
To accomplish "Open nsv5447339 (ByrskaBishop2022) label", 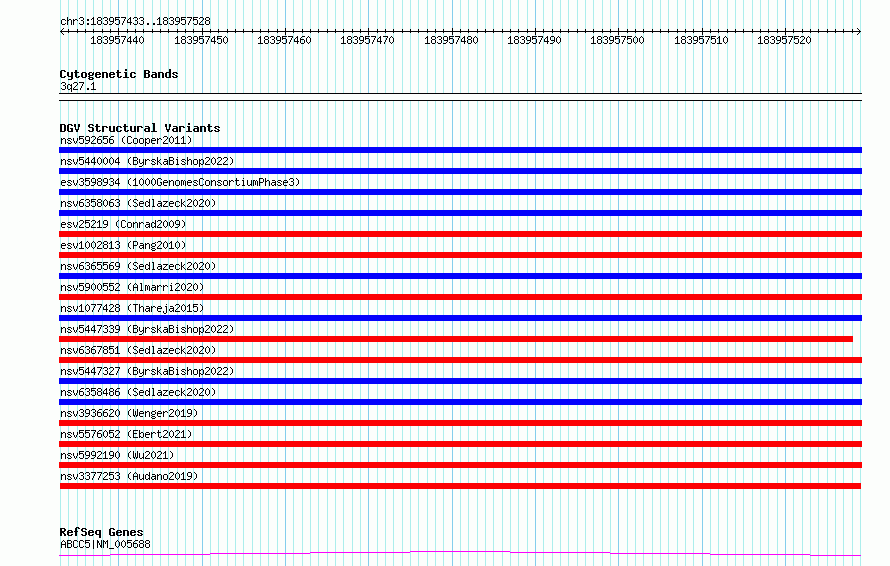I will [147, 329].
